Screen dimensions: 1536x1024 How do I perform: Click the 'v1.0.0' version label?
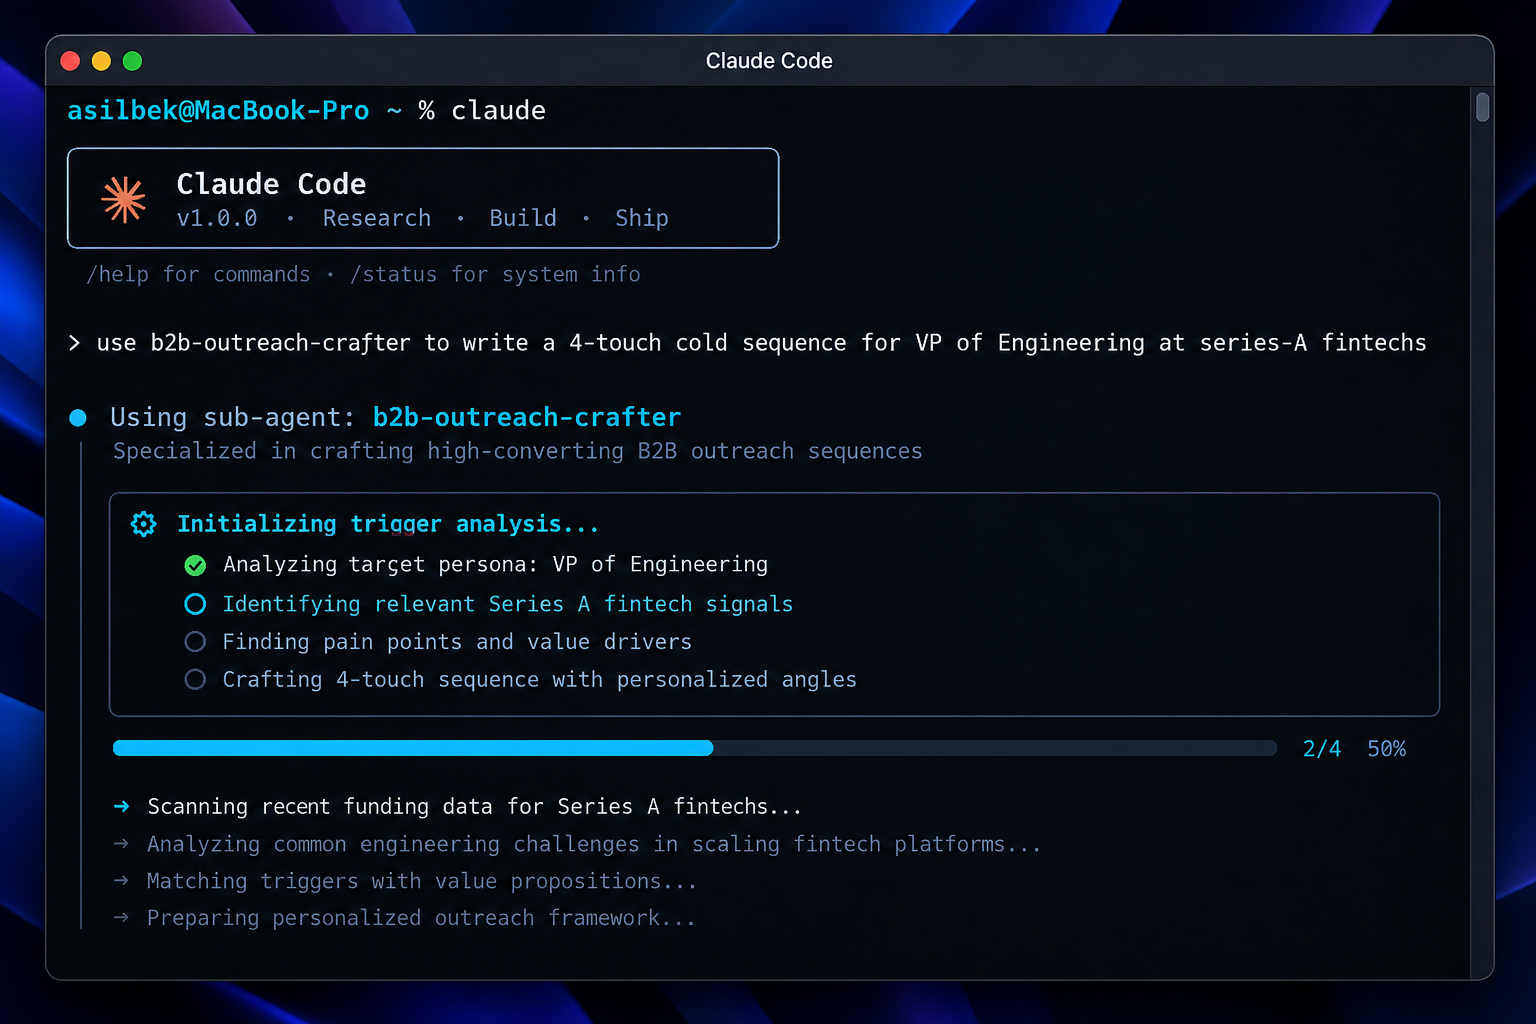217,218
